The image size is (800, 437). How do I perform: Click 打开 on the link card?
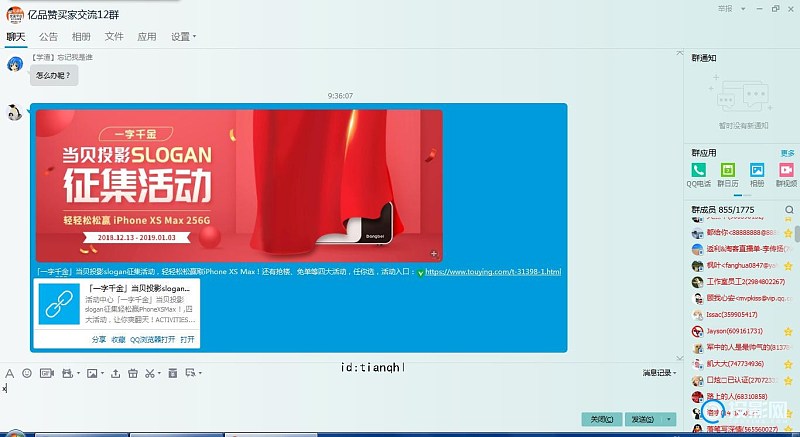point(187,340)
